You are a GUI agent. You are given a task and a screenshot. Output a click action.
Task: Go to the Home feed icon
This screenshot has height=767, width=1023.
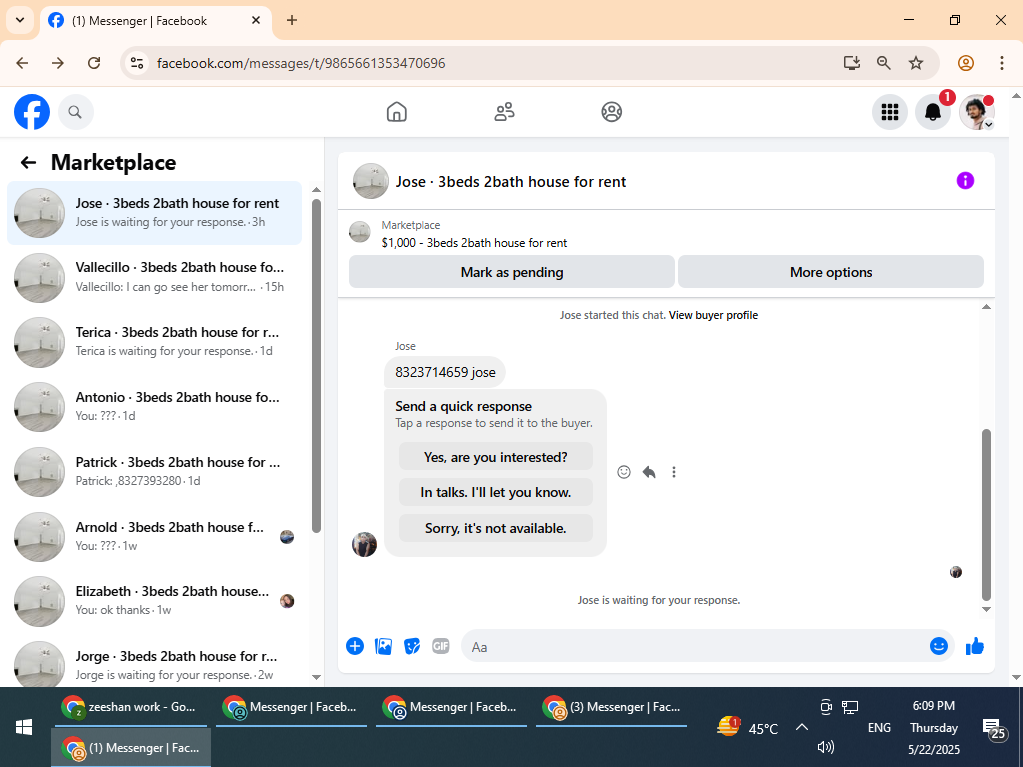pos(397,112)
